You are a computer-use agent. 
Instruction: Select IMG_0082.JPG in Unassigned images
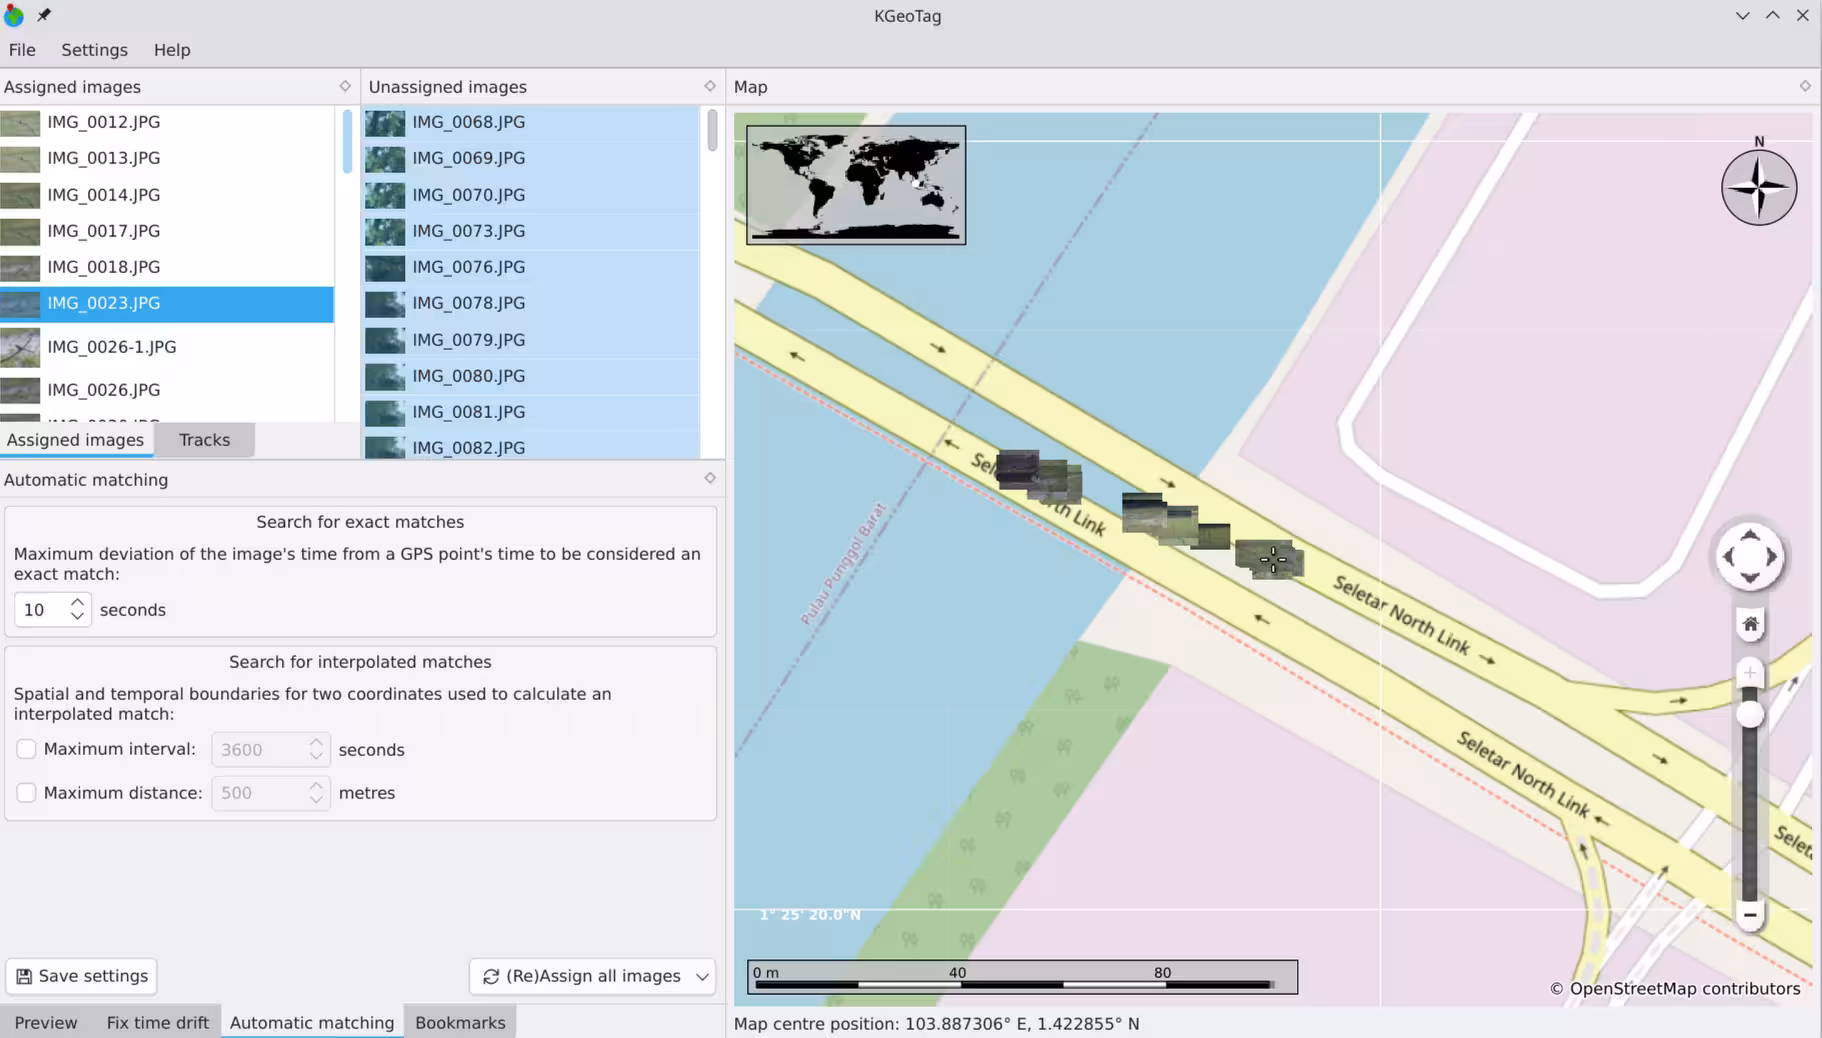click(x=531, y=446)
